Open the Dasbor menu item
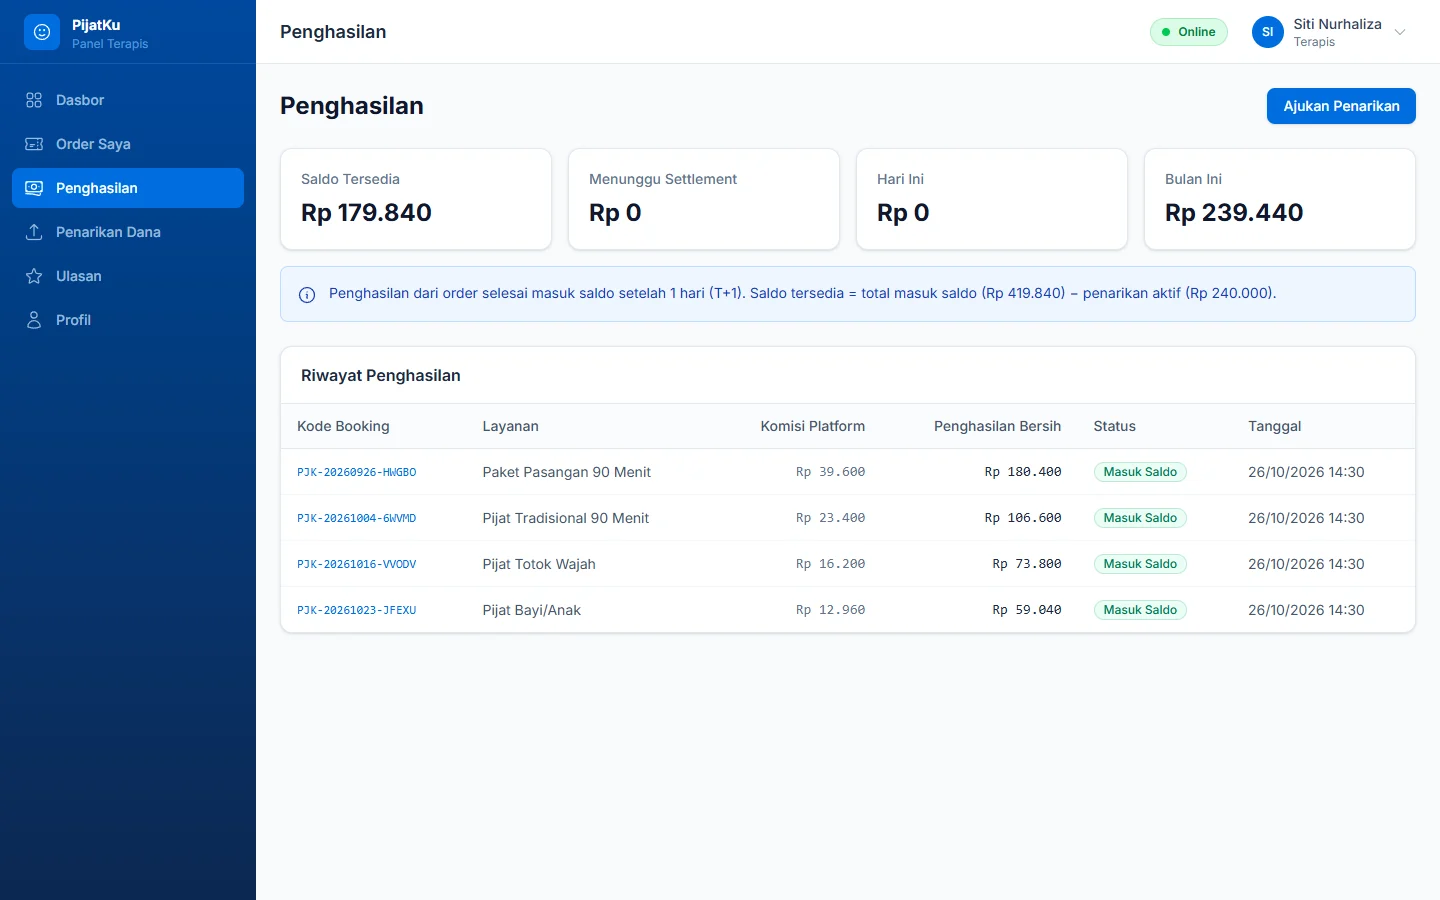The width and height of the screenshot is (1440, 900). coord(128,100)
